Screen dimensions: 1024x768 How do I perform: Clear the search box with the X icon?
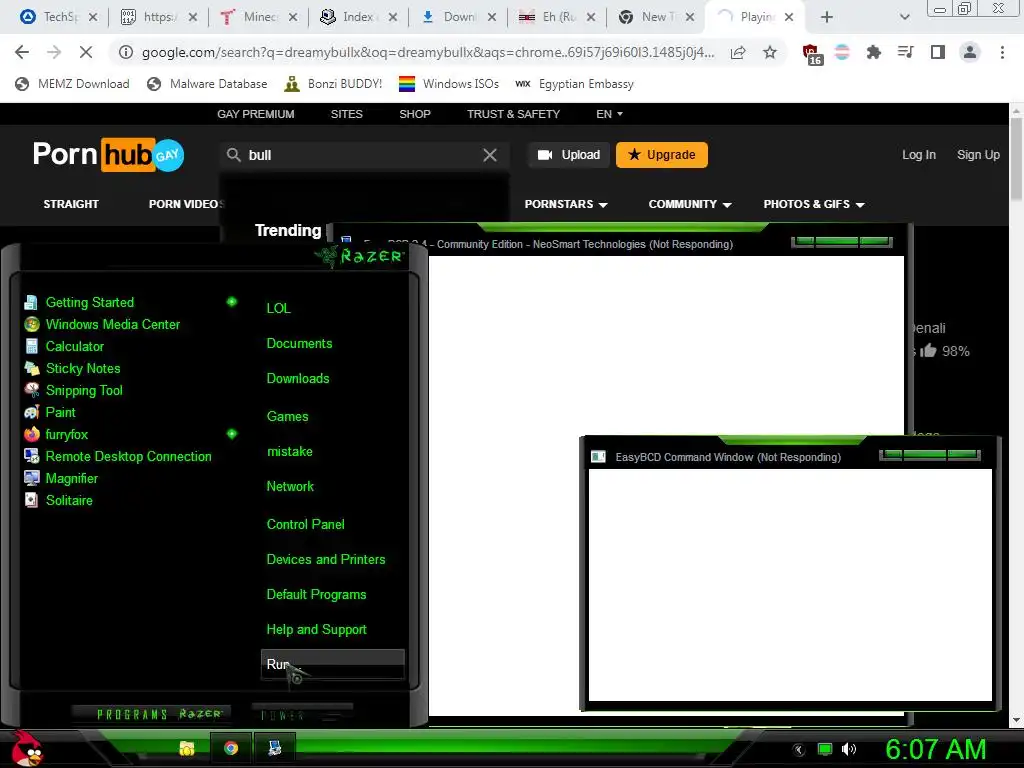coord(490,155)
